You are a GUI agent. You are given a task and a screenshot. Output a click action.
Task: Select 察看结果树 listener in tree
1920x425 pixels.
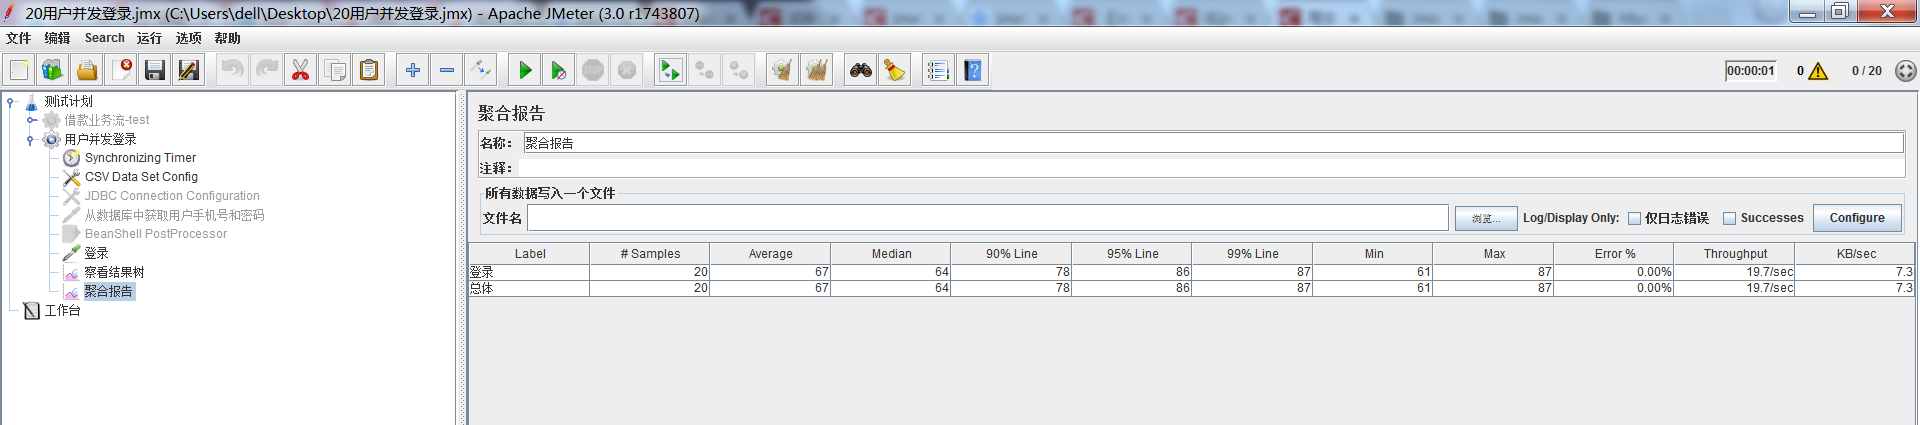(x=114, y=272)
